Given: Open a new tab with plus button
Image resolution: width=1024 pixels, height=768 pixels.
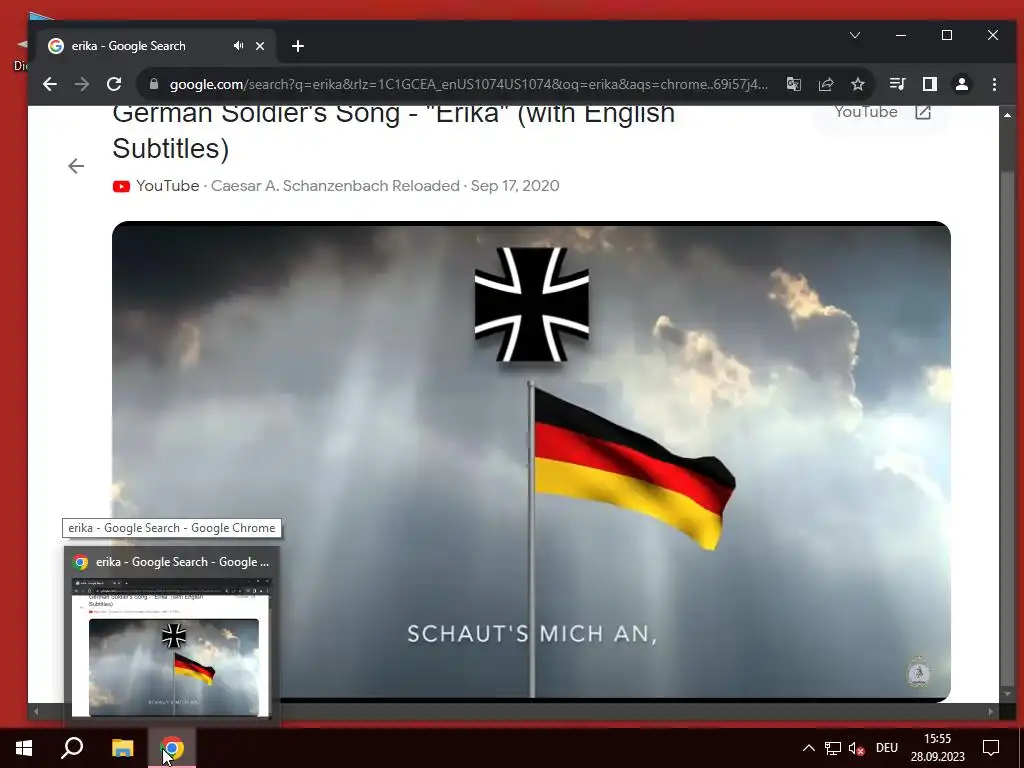Looking at the screenshot, I should click(298, 46).
